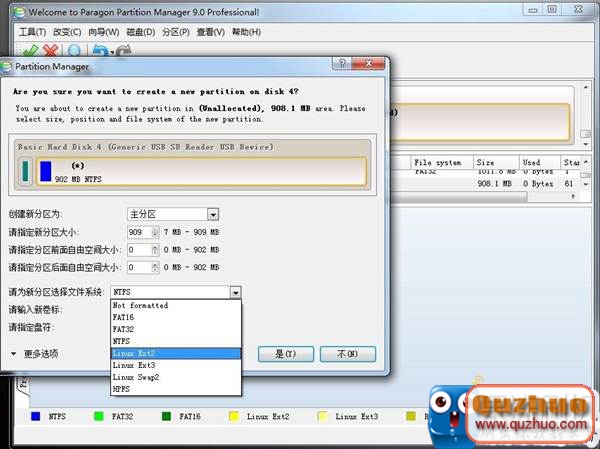Click the free space after spinner arrows
Image resolution: width=600 pixels, height=449 pixels.
click(x=155, y=268)
